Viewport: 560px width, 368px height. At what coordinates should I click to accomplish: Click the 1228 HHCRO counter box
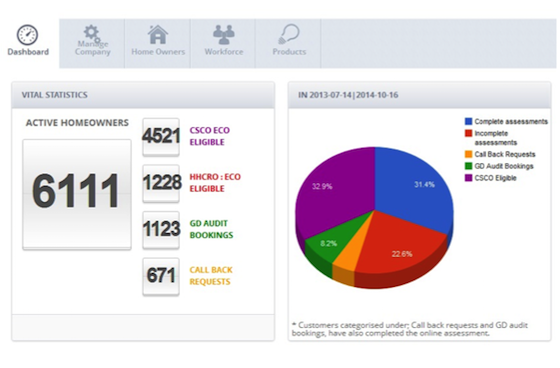coord(161,184)
